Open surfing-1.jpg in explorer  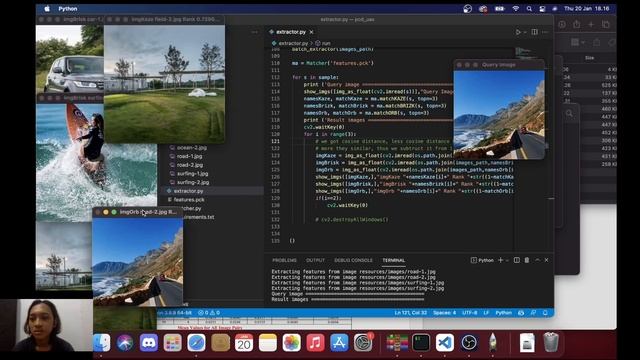(x=193, y=174)
